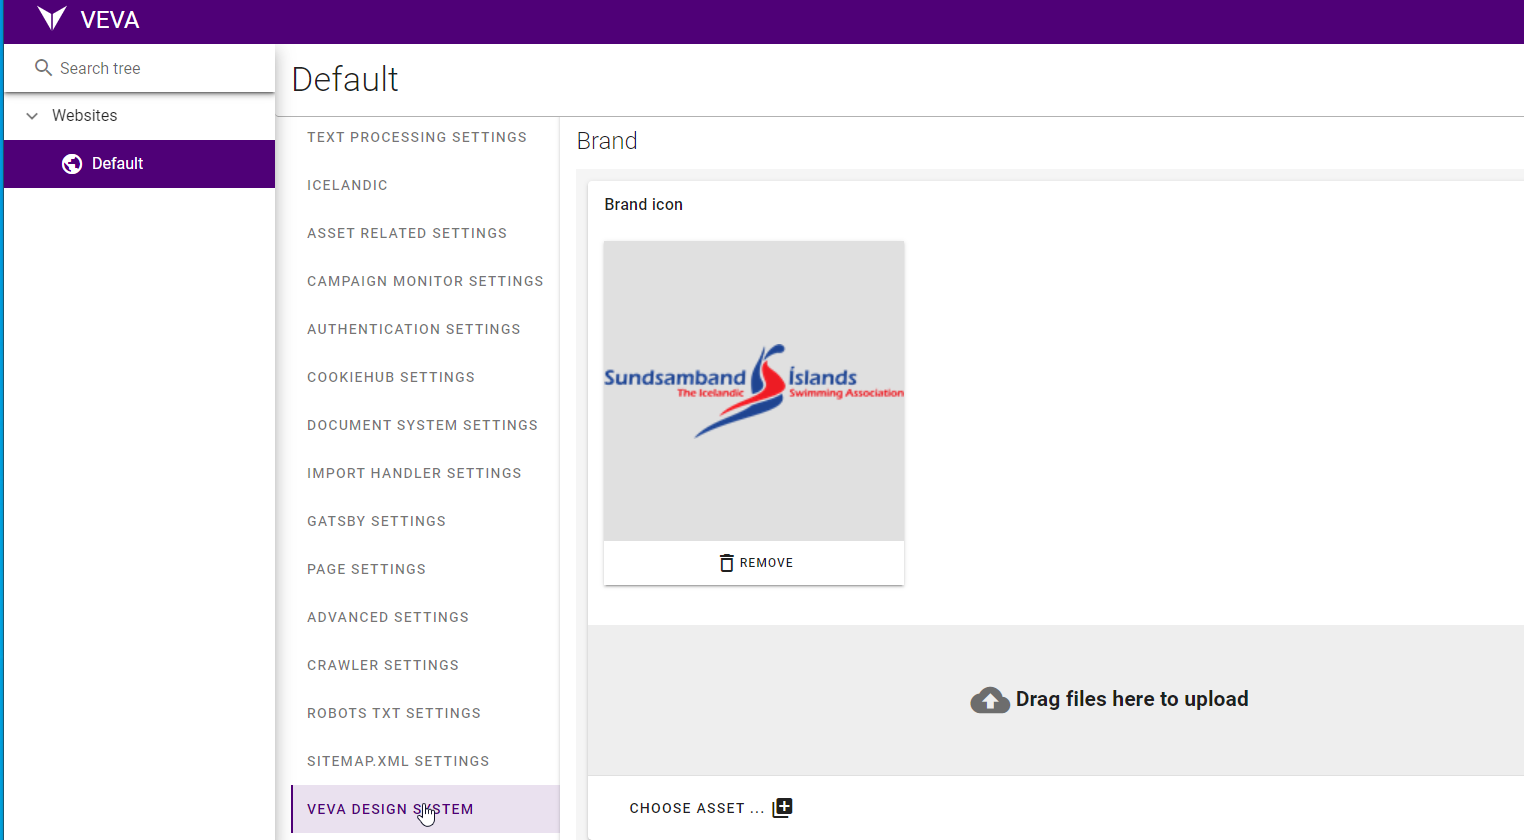The image size is (1524, 840).
Task: Click the globe icon beside Default
Action: 72,164
